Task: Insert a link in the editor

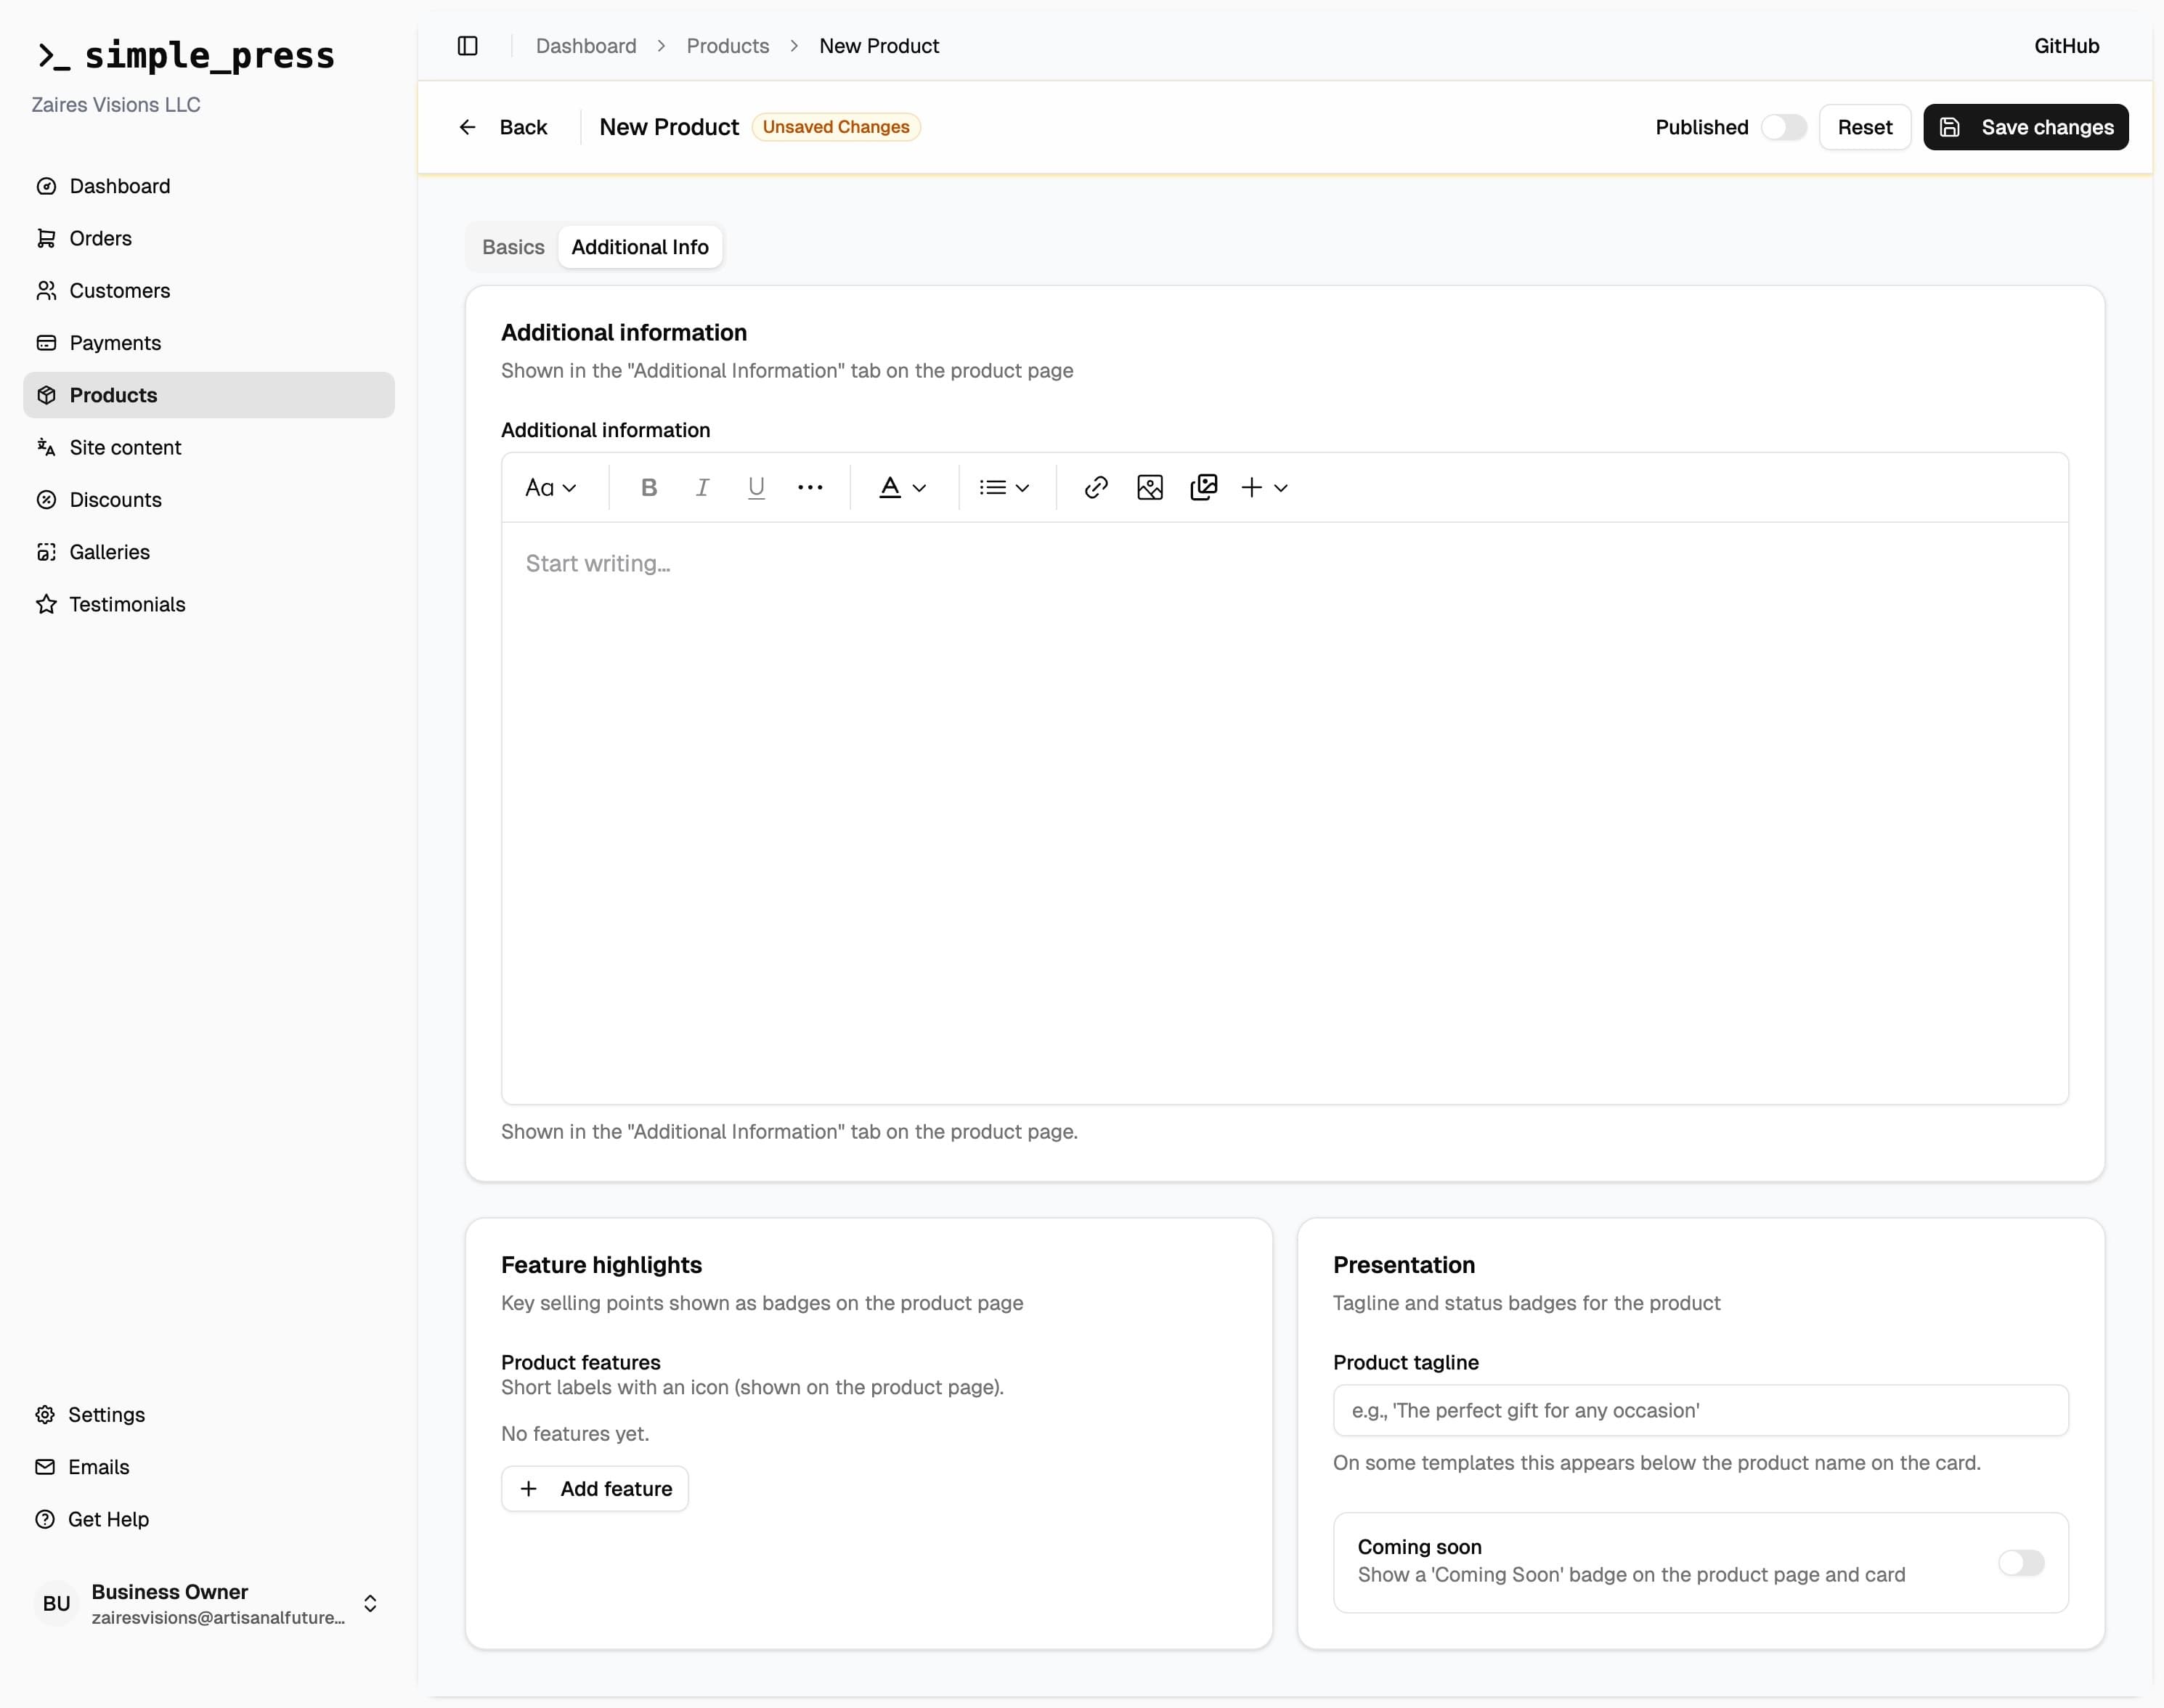Action: [1096, 487]
